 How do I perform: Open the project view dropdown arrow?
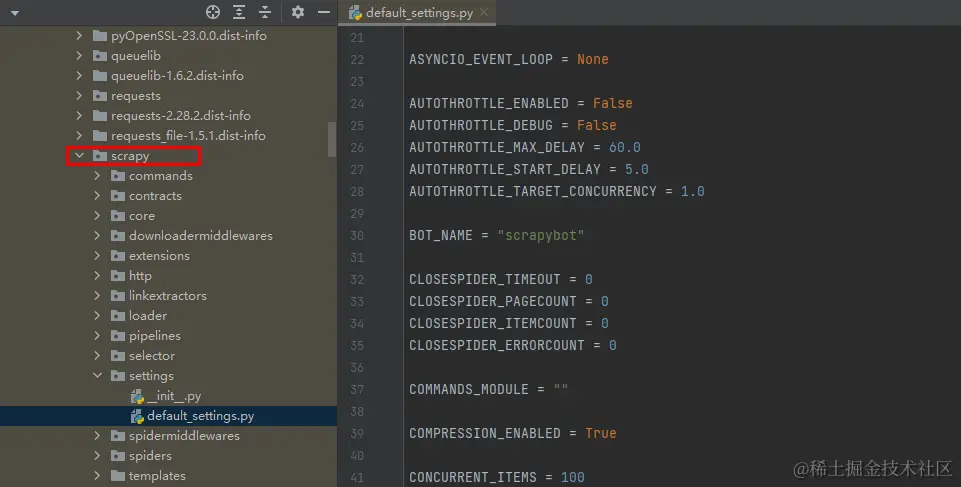[x=15, y=12]
